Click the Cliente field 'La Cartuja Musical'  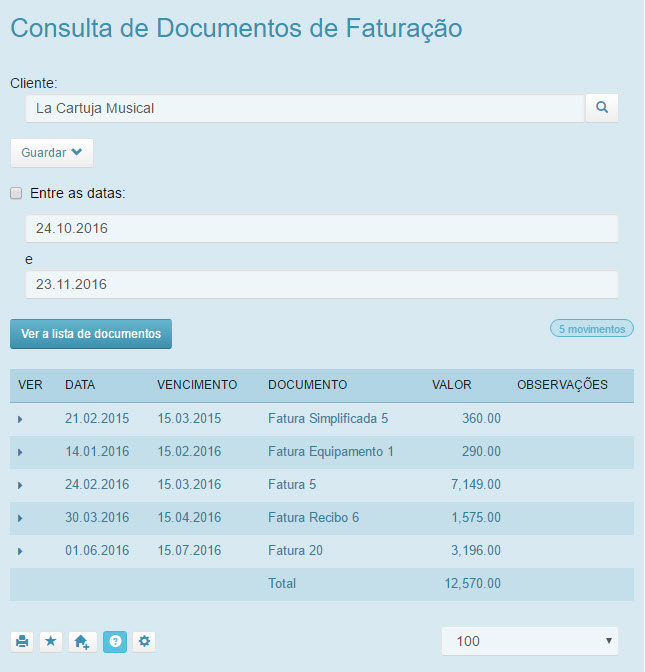(304, 108)
